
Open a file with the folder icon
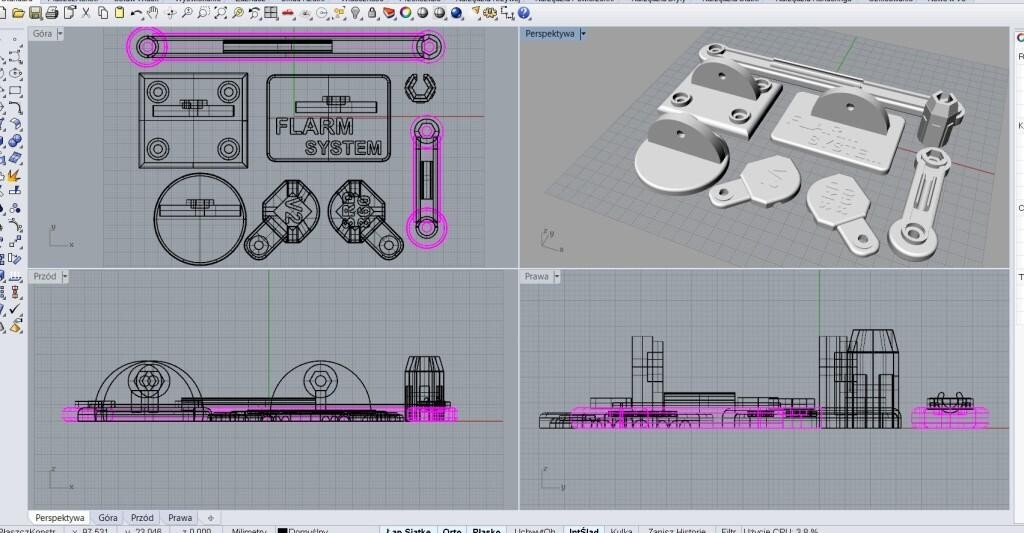(18, 12)
